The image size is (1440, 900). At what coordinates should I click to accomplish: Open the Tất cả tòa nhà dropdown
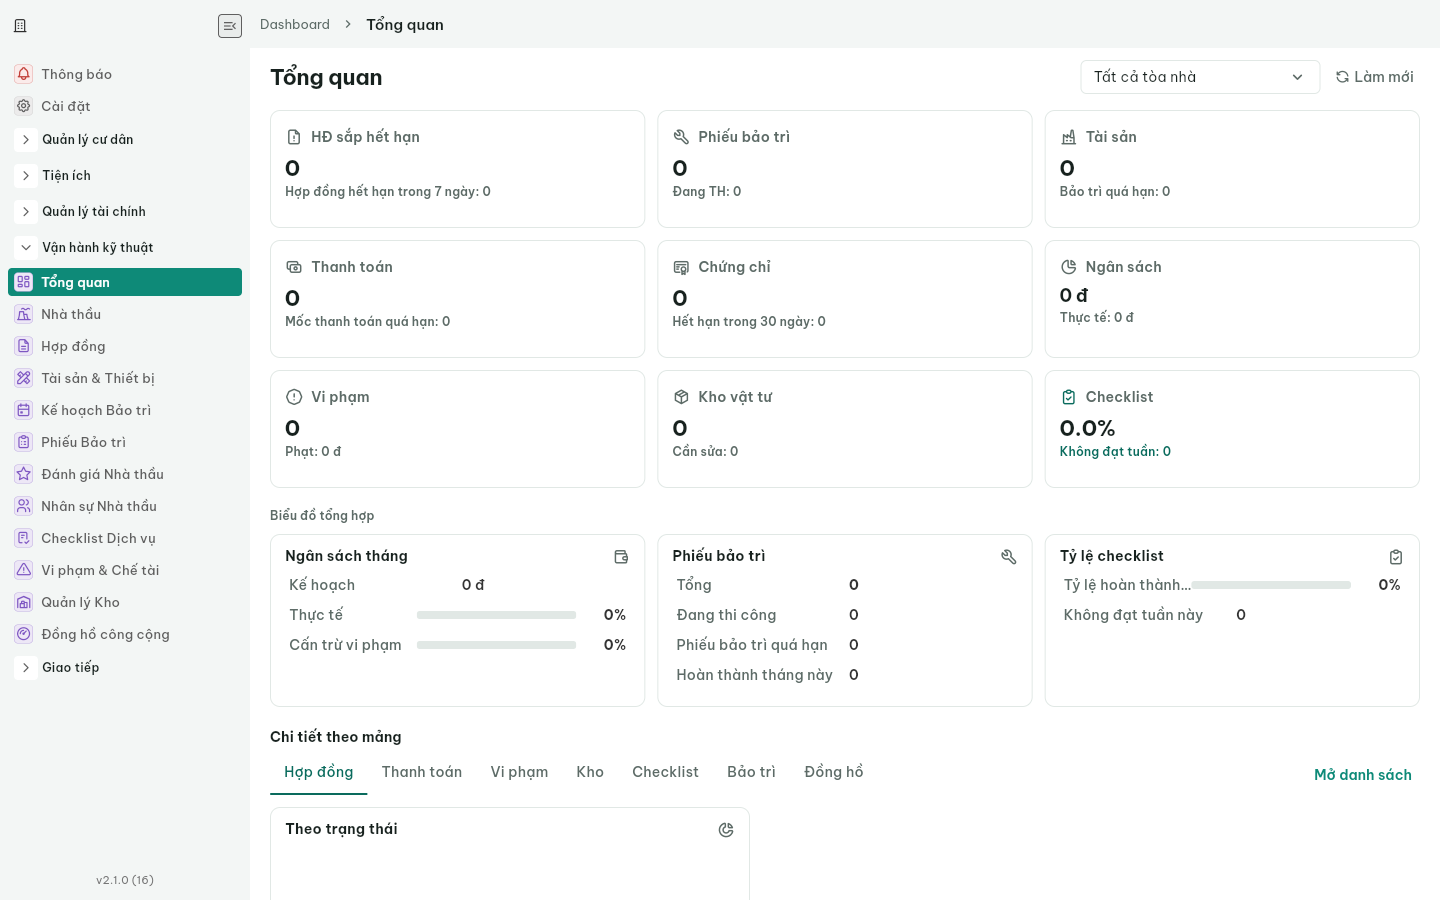[1200, 77]
